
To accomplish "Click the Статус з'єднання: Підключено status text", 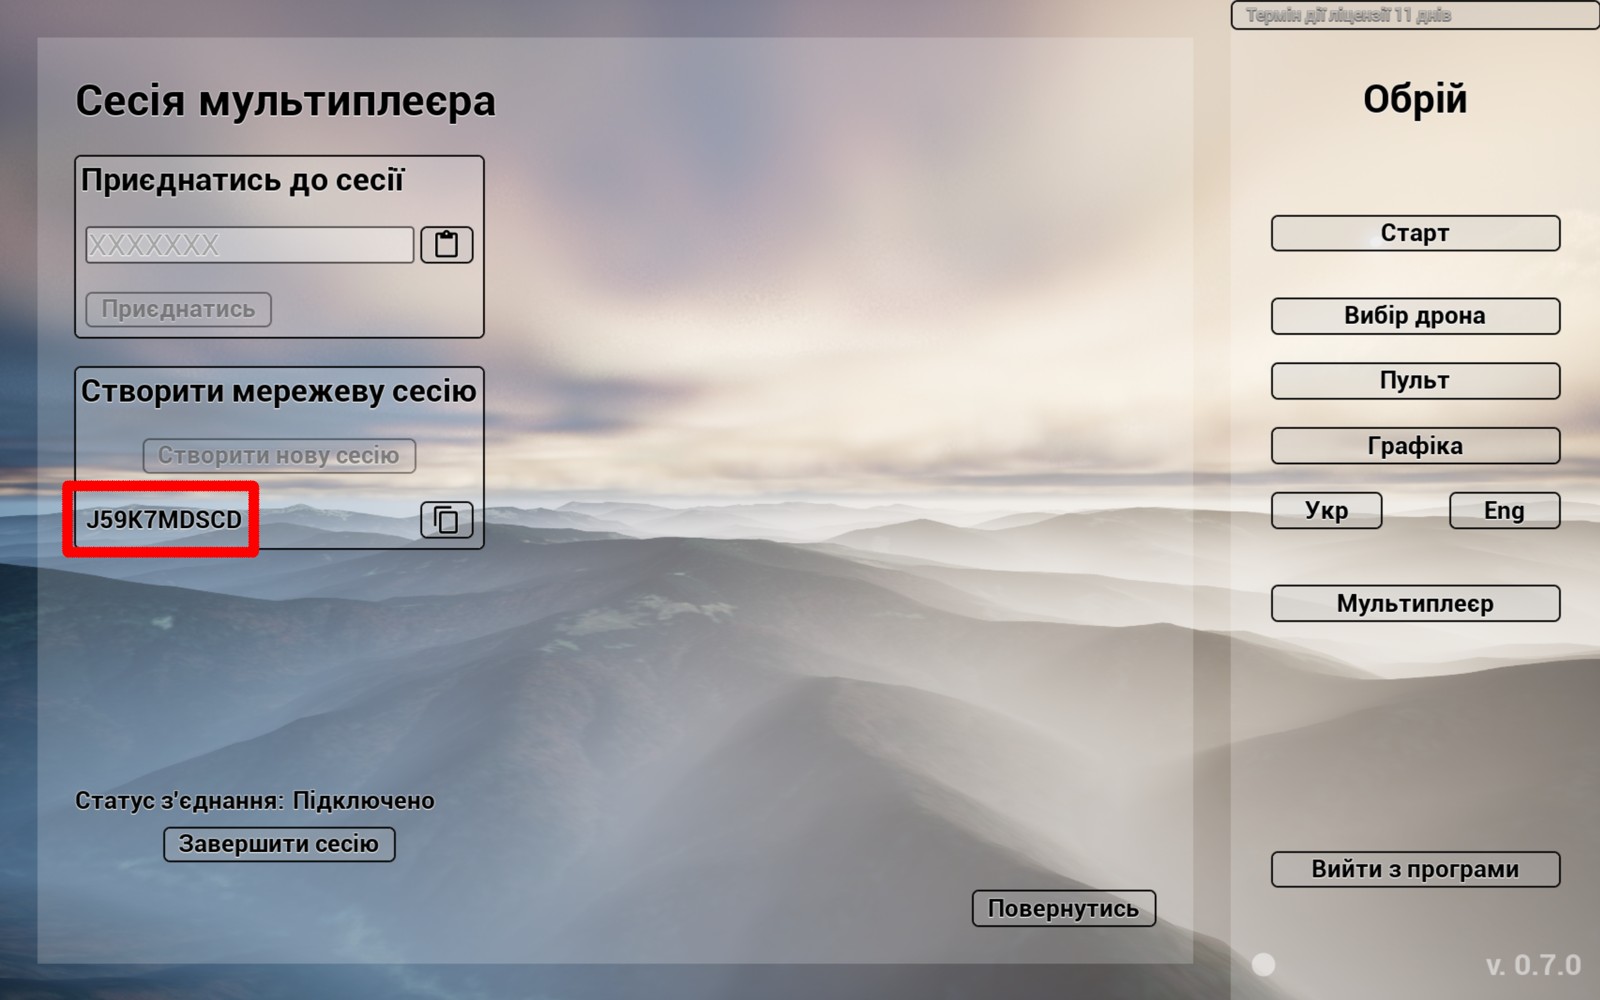I will coord(255,801).
